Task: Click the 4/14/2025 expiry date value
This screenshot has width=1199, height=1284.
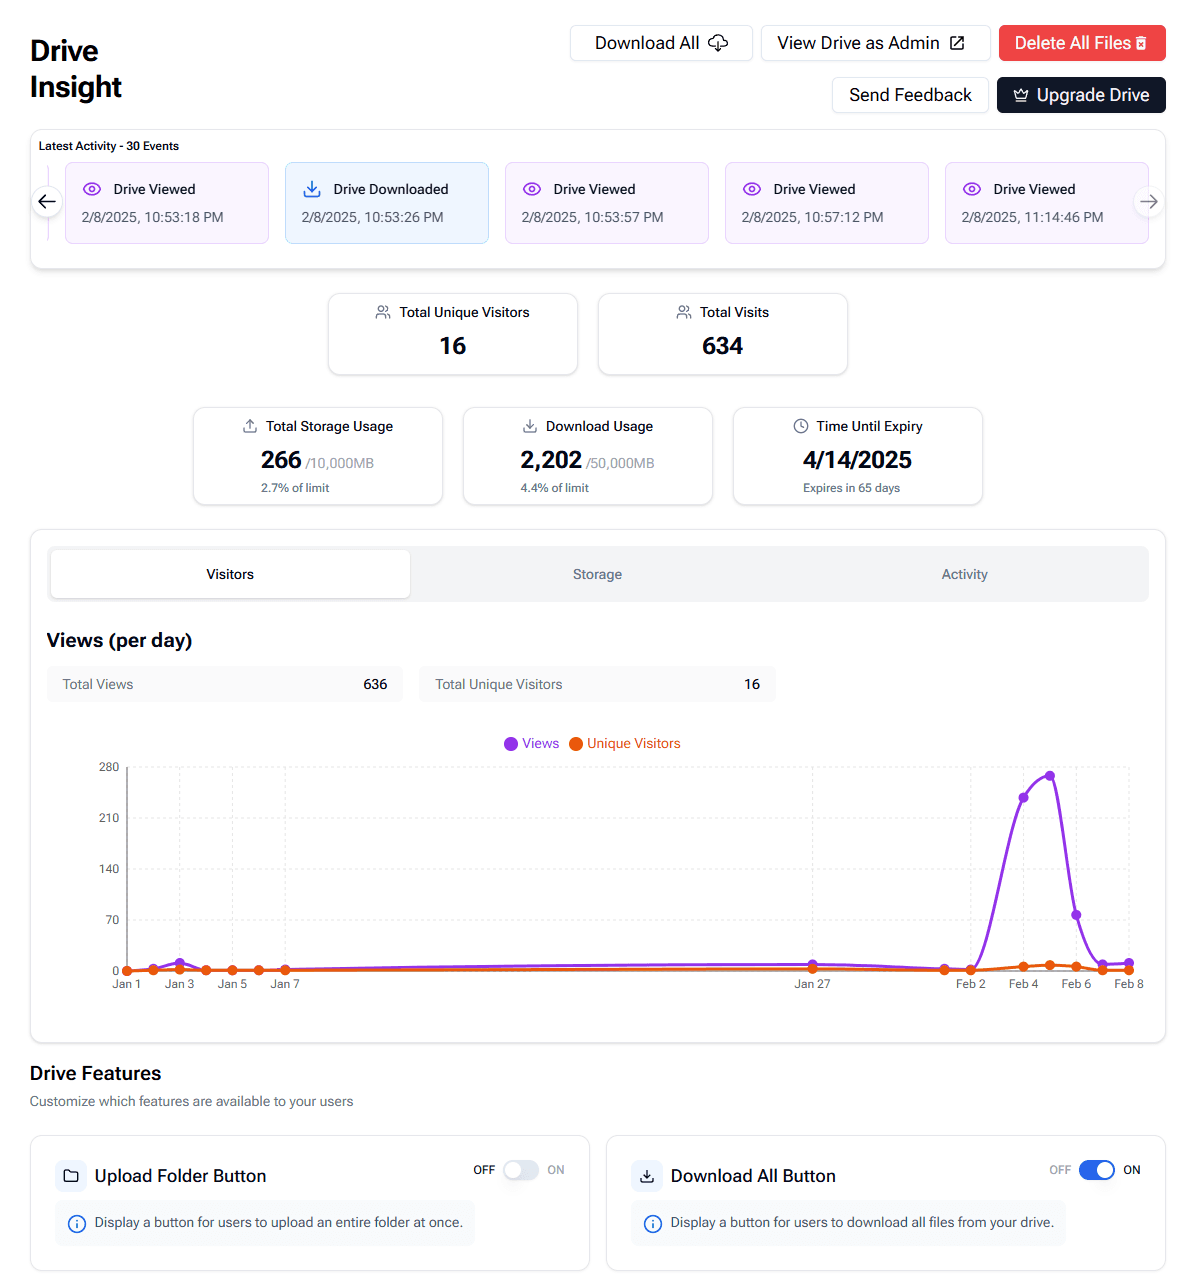Action: click(857, 460)
